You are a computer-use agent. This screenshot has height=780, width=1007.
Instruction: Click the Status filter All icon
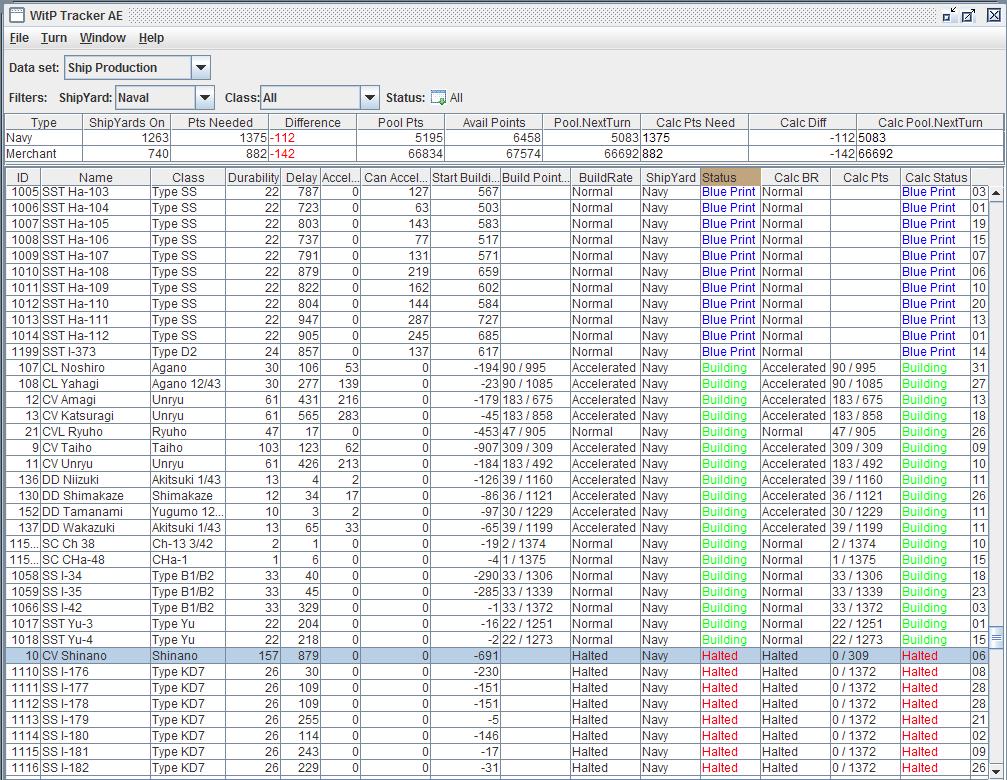click(x=438, y=98)
